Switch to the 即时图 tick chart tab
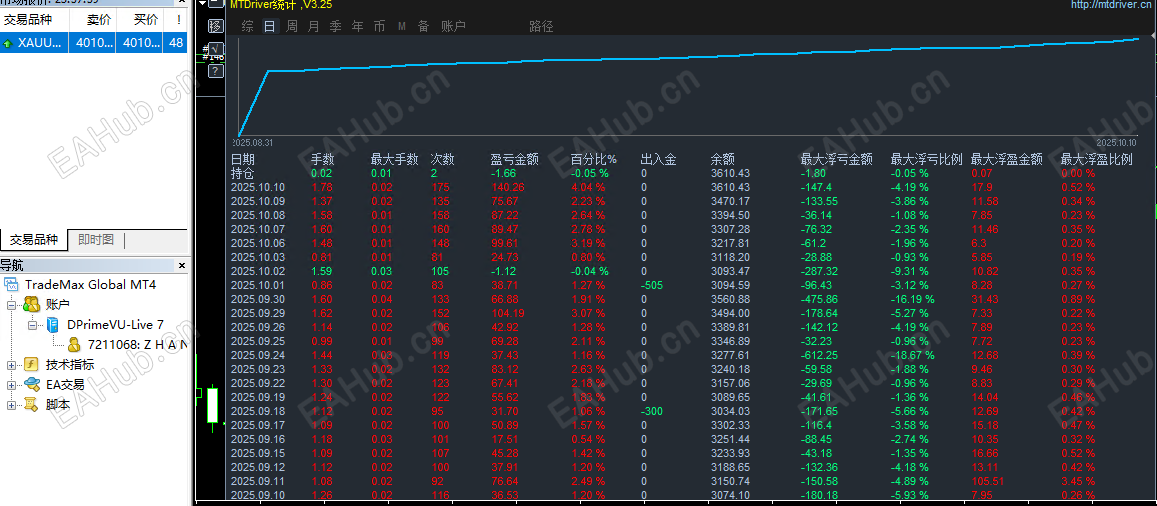This screenshot has height=506, width=1157. pyautogui.click(x=96, y=240)
